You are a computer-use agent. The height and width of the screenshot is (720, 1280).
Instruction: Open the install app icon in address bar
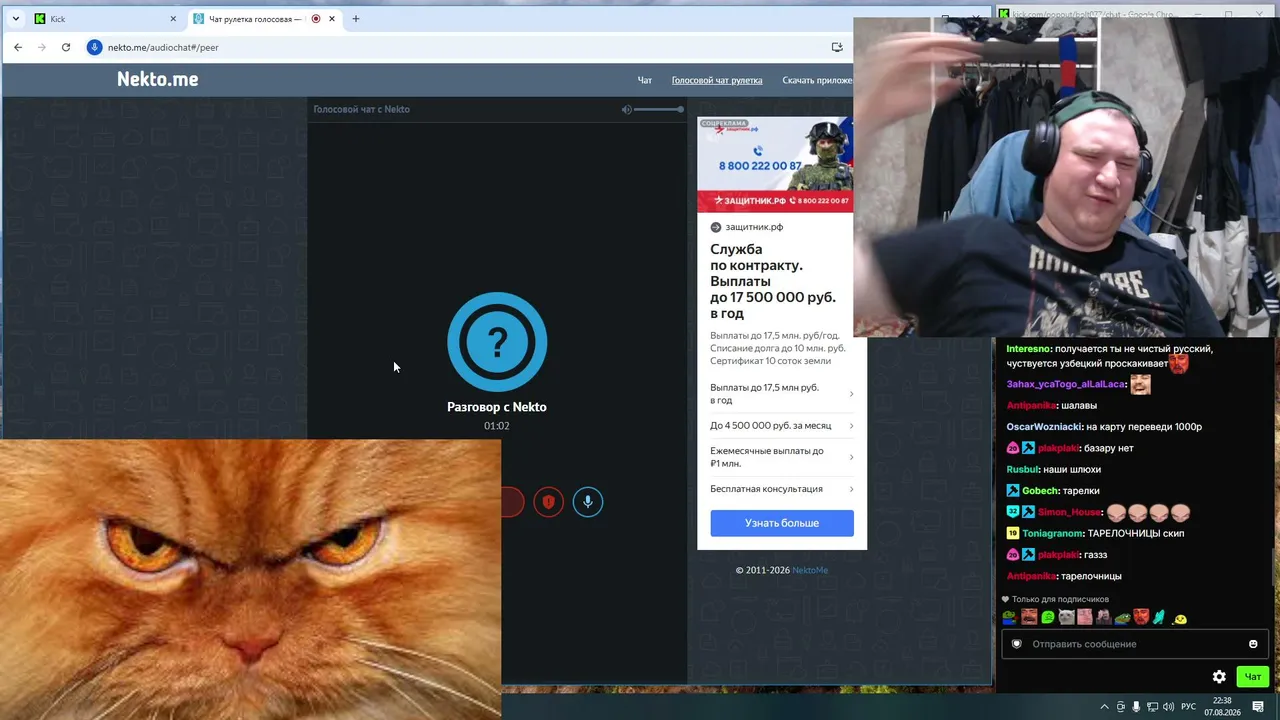(x=837, y=47)
